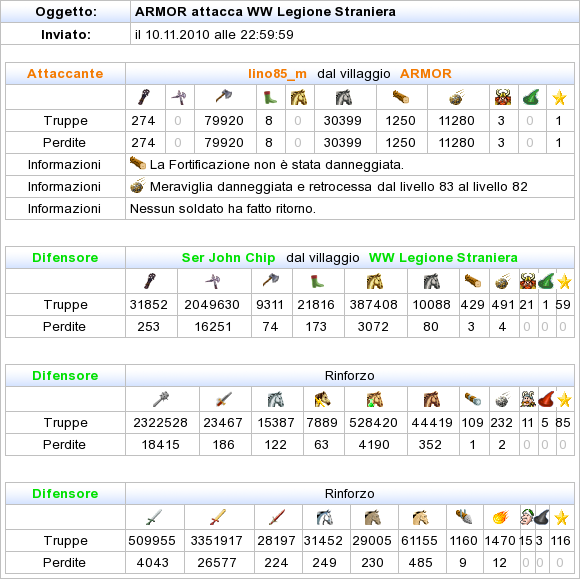580x579 pixels.
Task: Click red hat Settler icon in first Rinforzo
Action: click(x=546, y=399)
